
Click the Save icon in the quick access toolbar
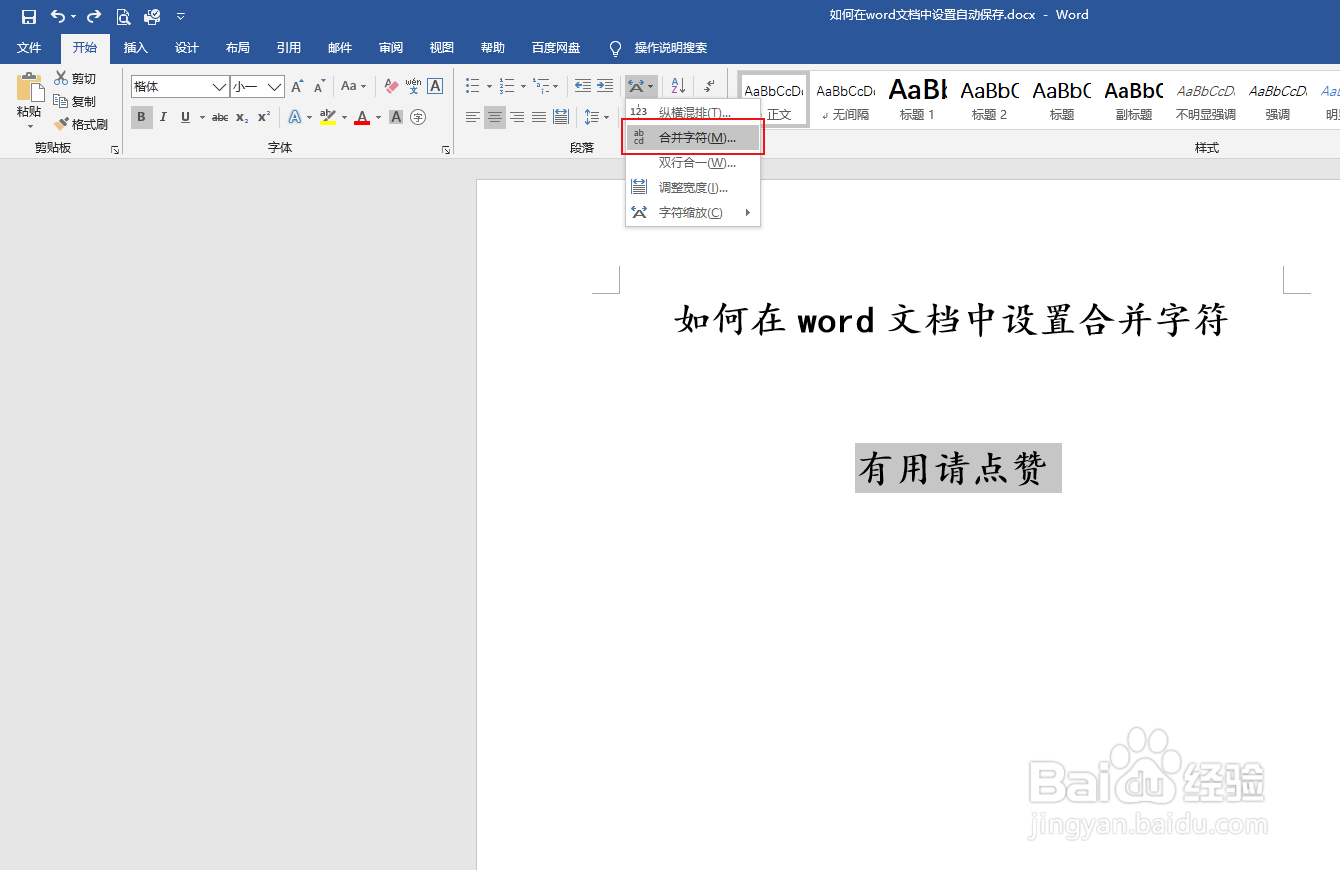[x=29, y=16]
